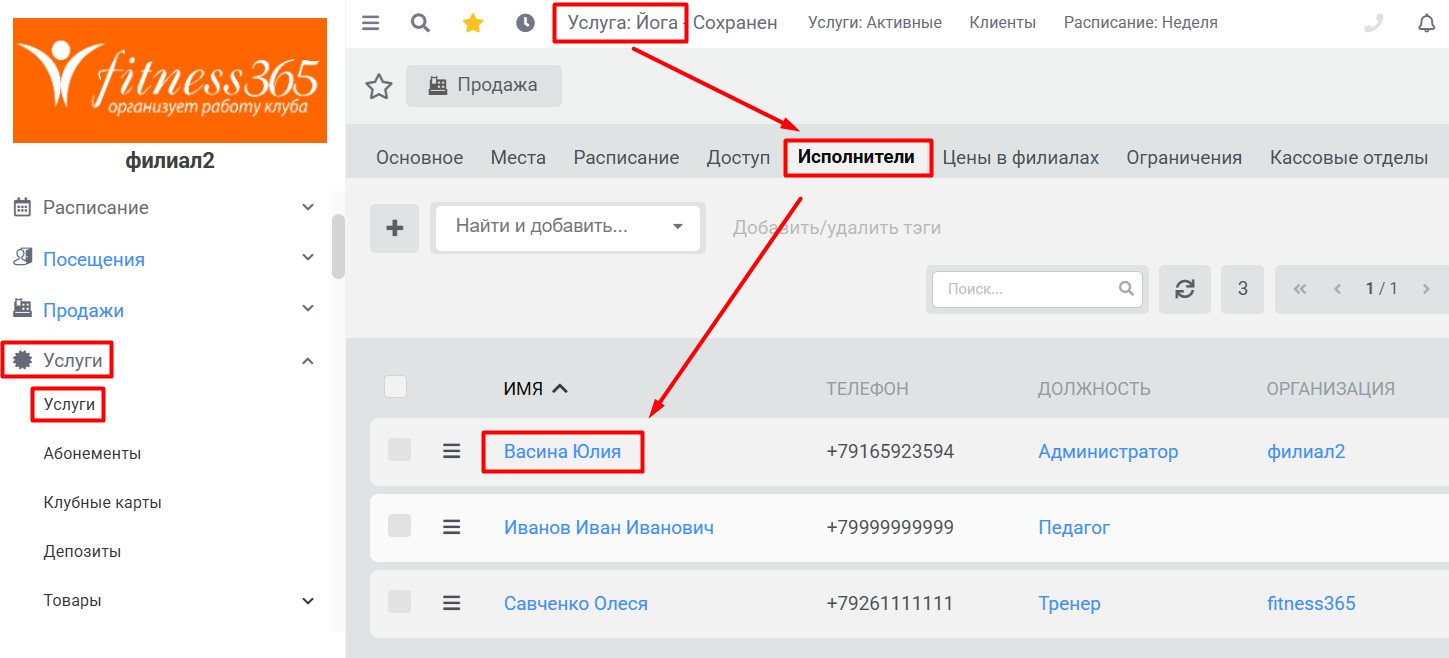Image resolution: width=1449 pixels, height=658 pixels.
Task: Click the Педагог position link
Action: pyautogui.click(x=1074, y=527)
